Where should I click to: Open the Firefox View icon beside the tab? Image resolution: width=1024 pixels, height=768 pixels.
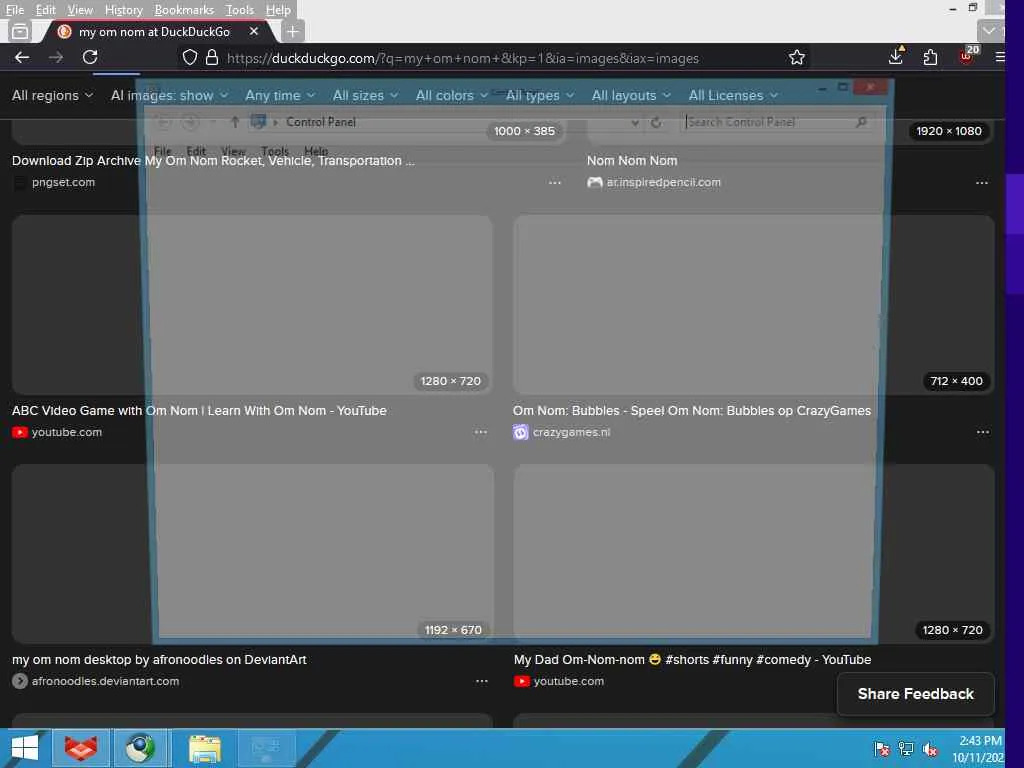20,31
